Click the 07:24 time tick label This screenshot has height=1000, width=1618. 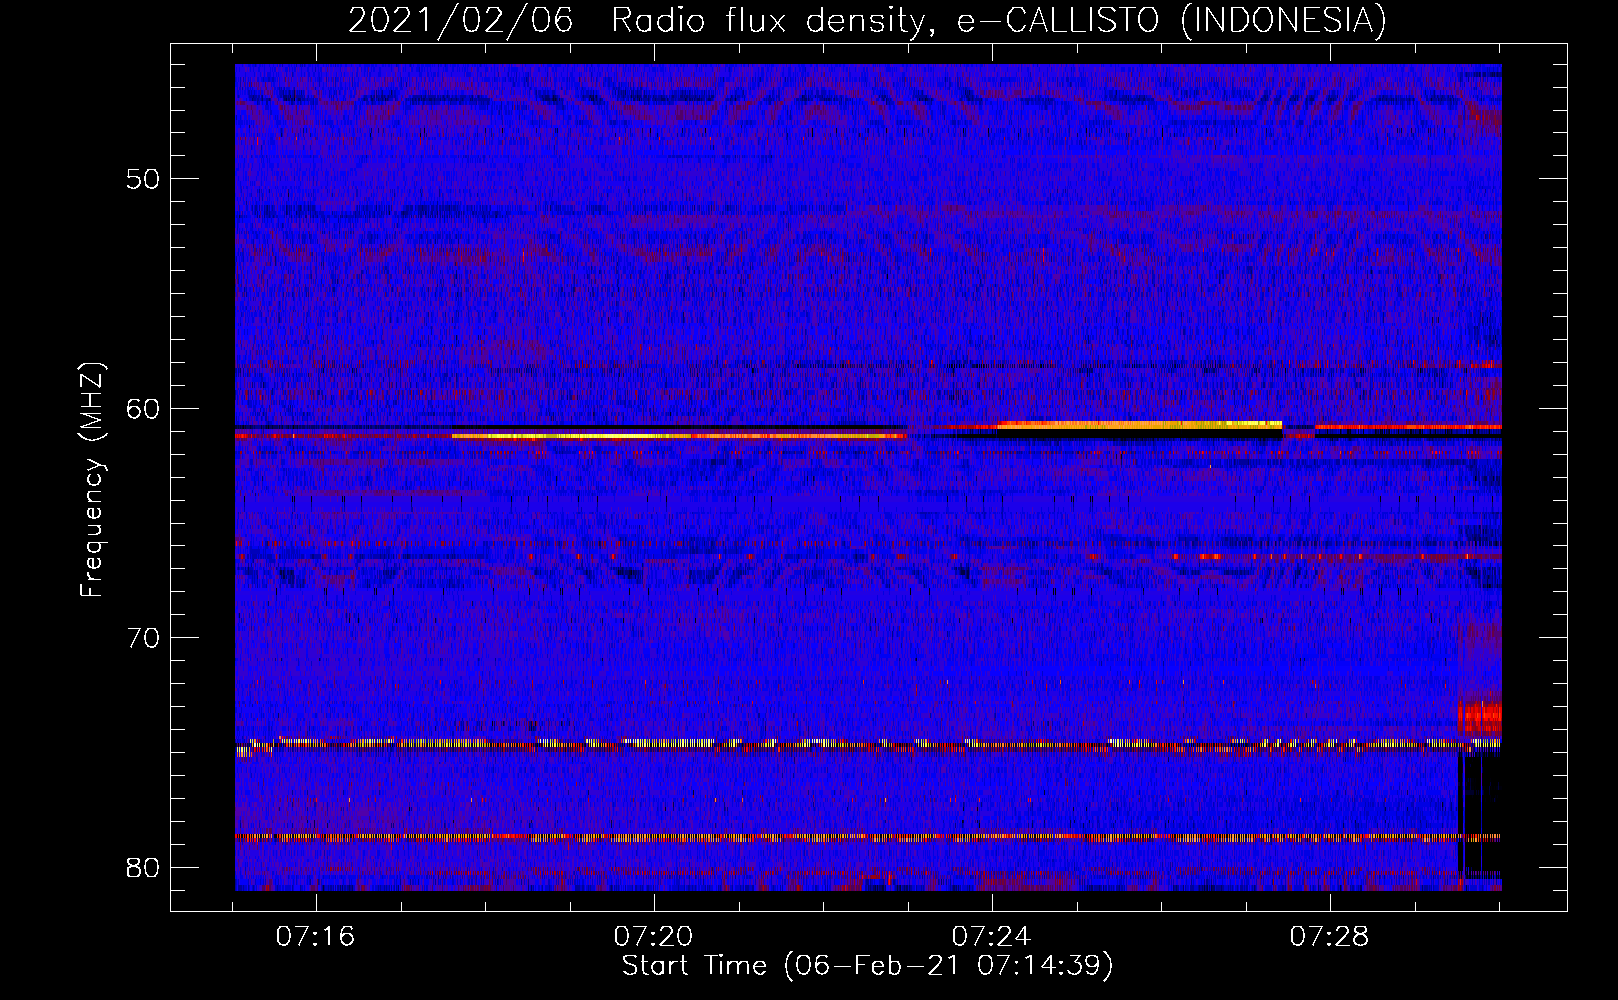click(992, 937)
